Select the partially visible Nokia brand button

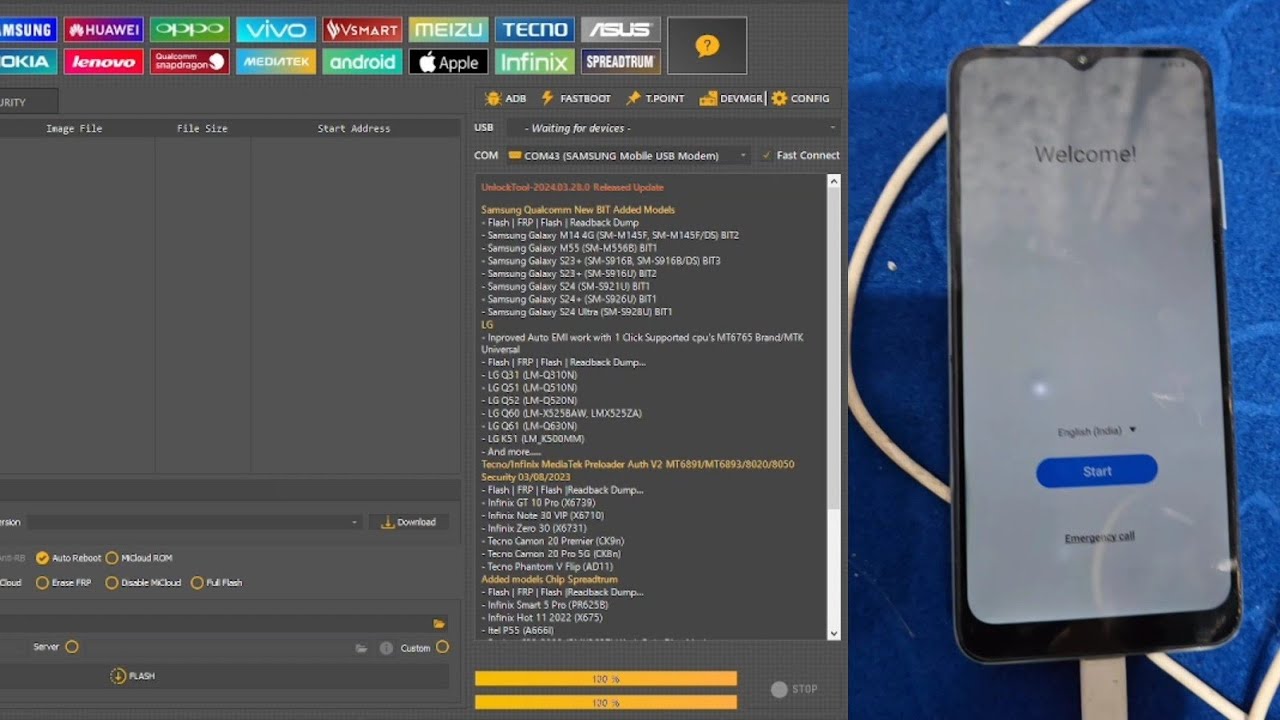click(x=28, y=61)
